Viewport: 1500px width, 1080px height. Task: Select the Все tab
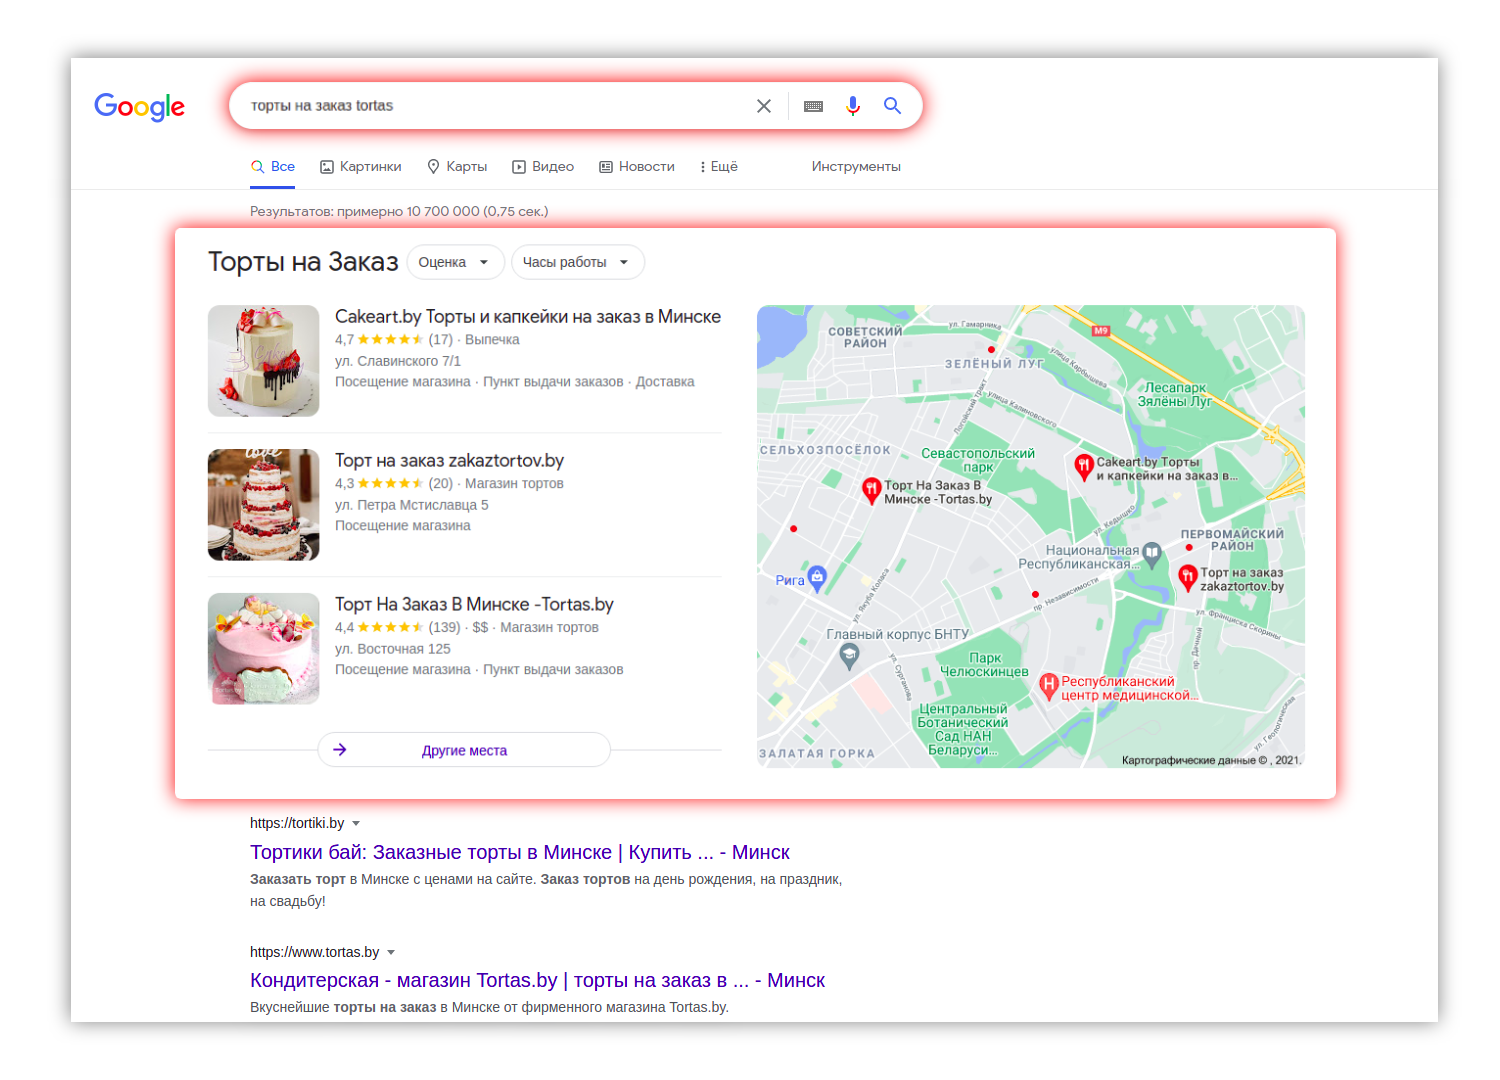(273, 167)
